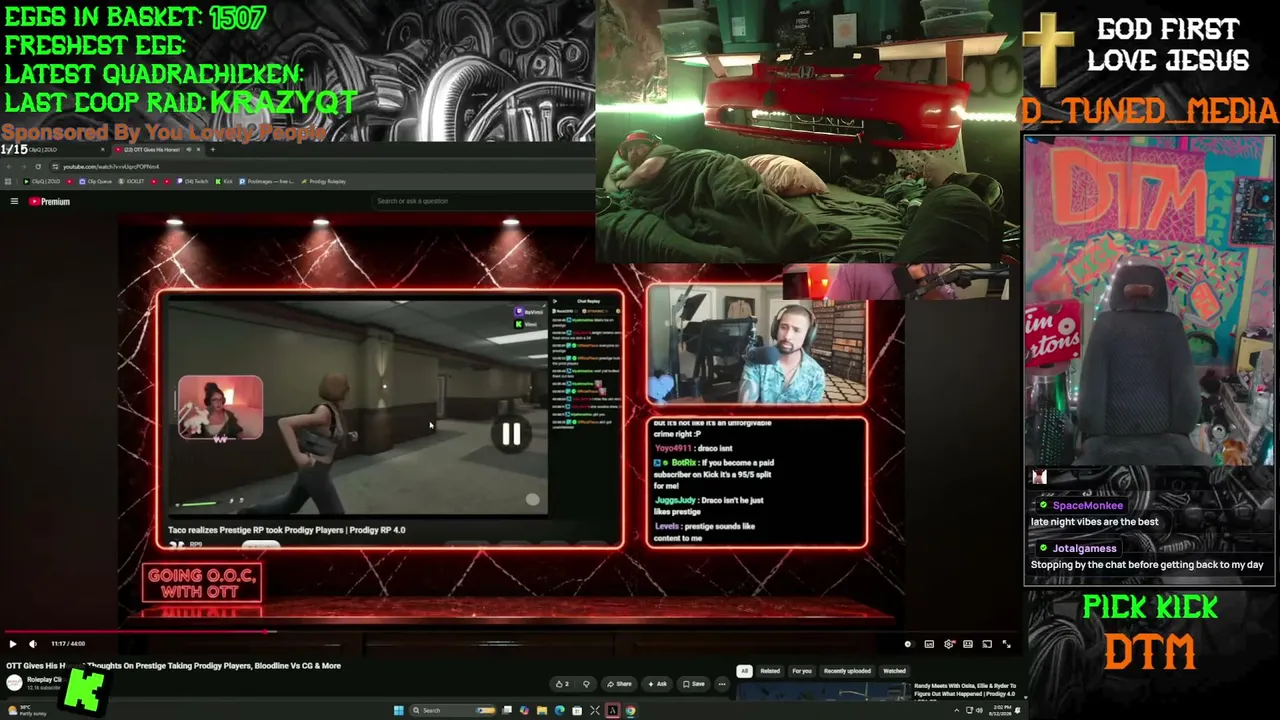Screen dimensions: 1280x720
Task: Close the OTT Gives His Honest tab
Action: tap(198, 150)
